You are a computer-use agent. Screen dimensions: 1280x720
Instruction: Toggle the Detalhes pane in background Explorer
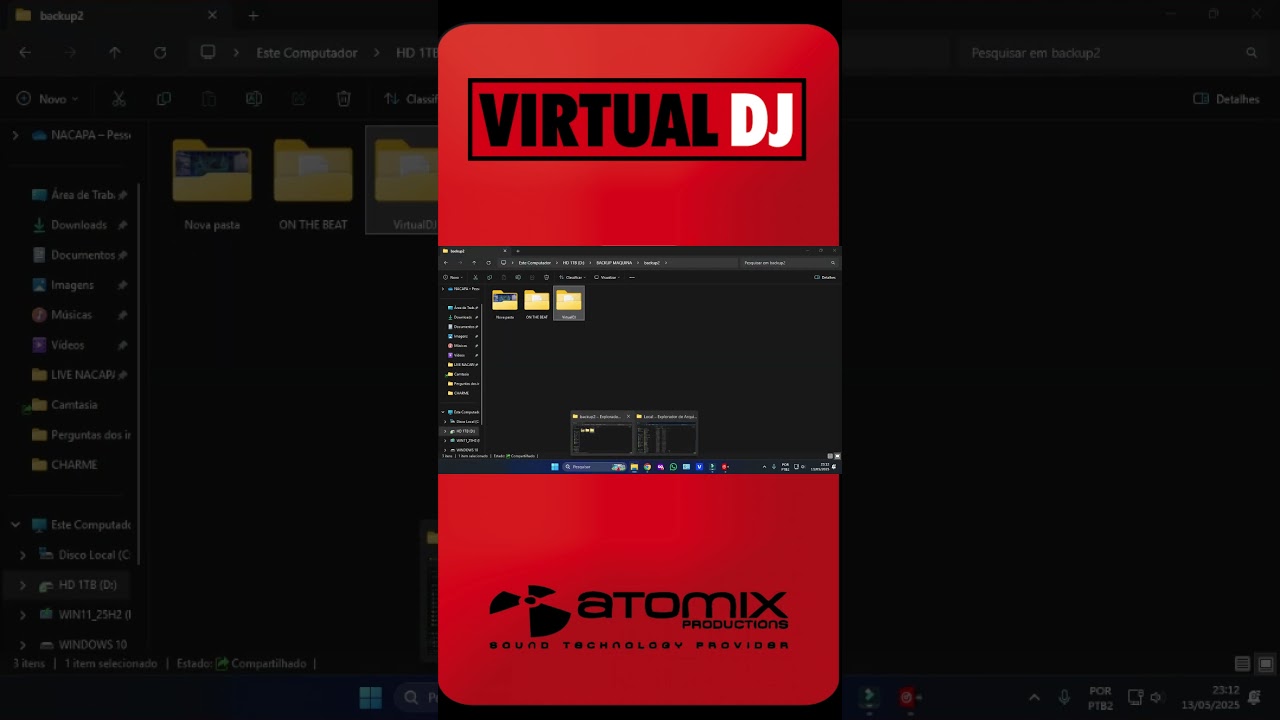tap(1226, 99)
